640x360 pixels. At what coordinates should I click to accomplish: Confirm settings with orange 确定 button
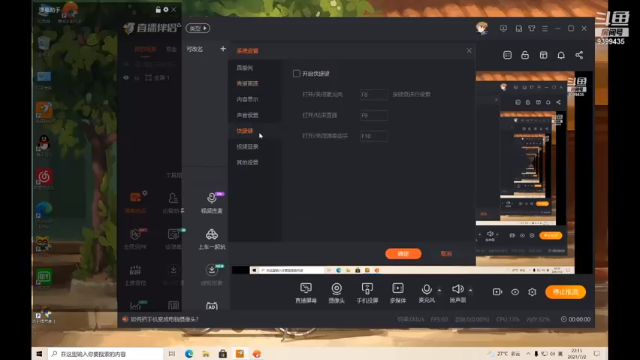coord(403,253)
